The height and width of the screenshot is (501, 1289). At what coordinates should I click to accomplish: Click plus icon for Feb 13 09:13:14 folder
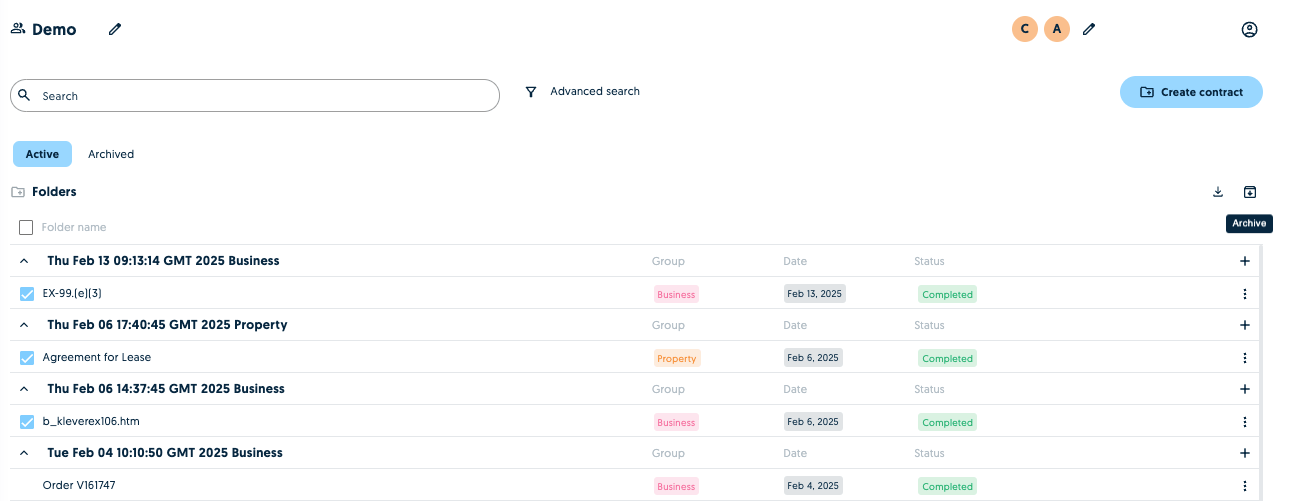pyautogui.click(x=1245, y=261)
